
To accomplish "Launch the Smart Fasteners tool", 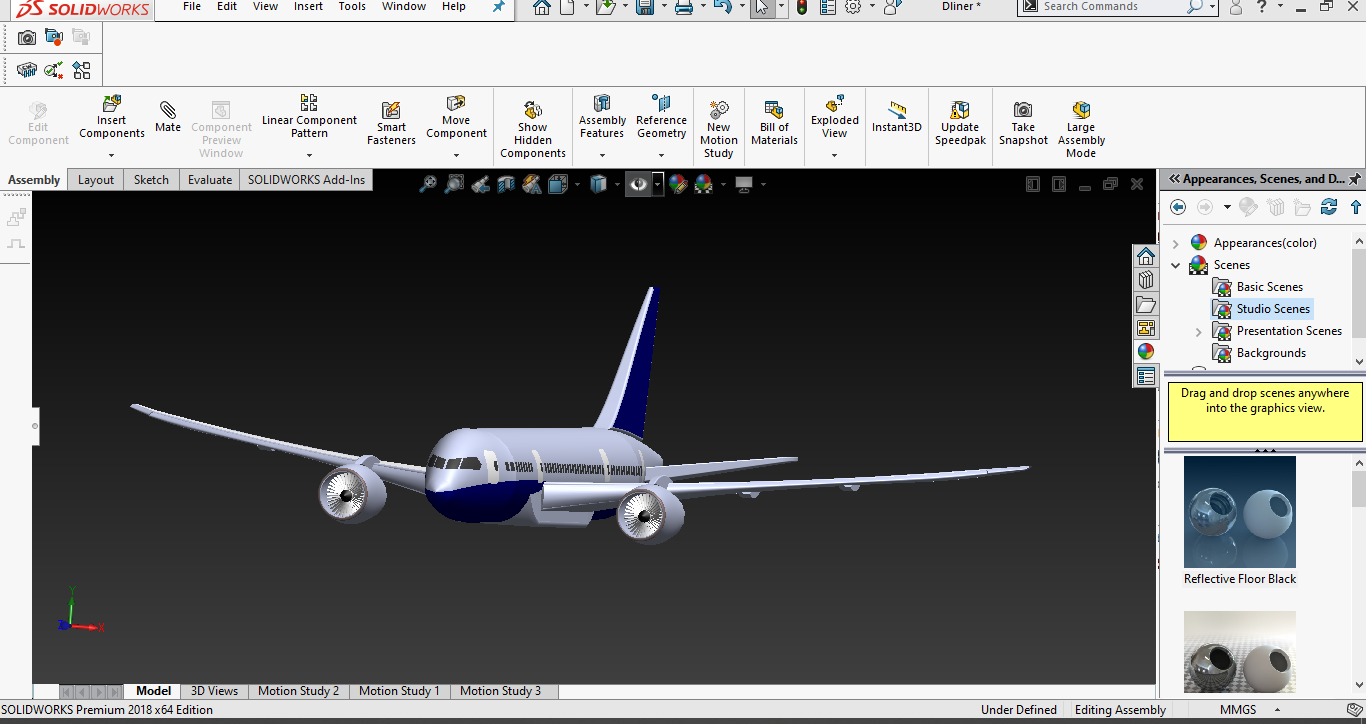I will (391, 123).
